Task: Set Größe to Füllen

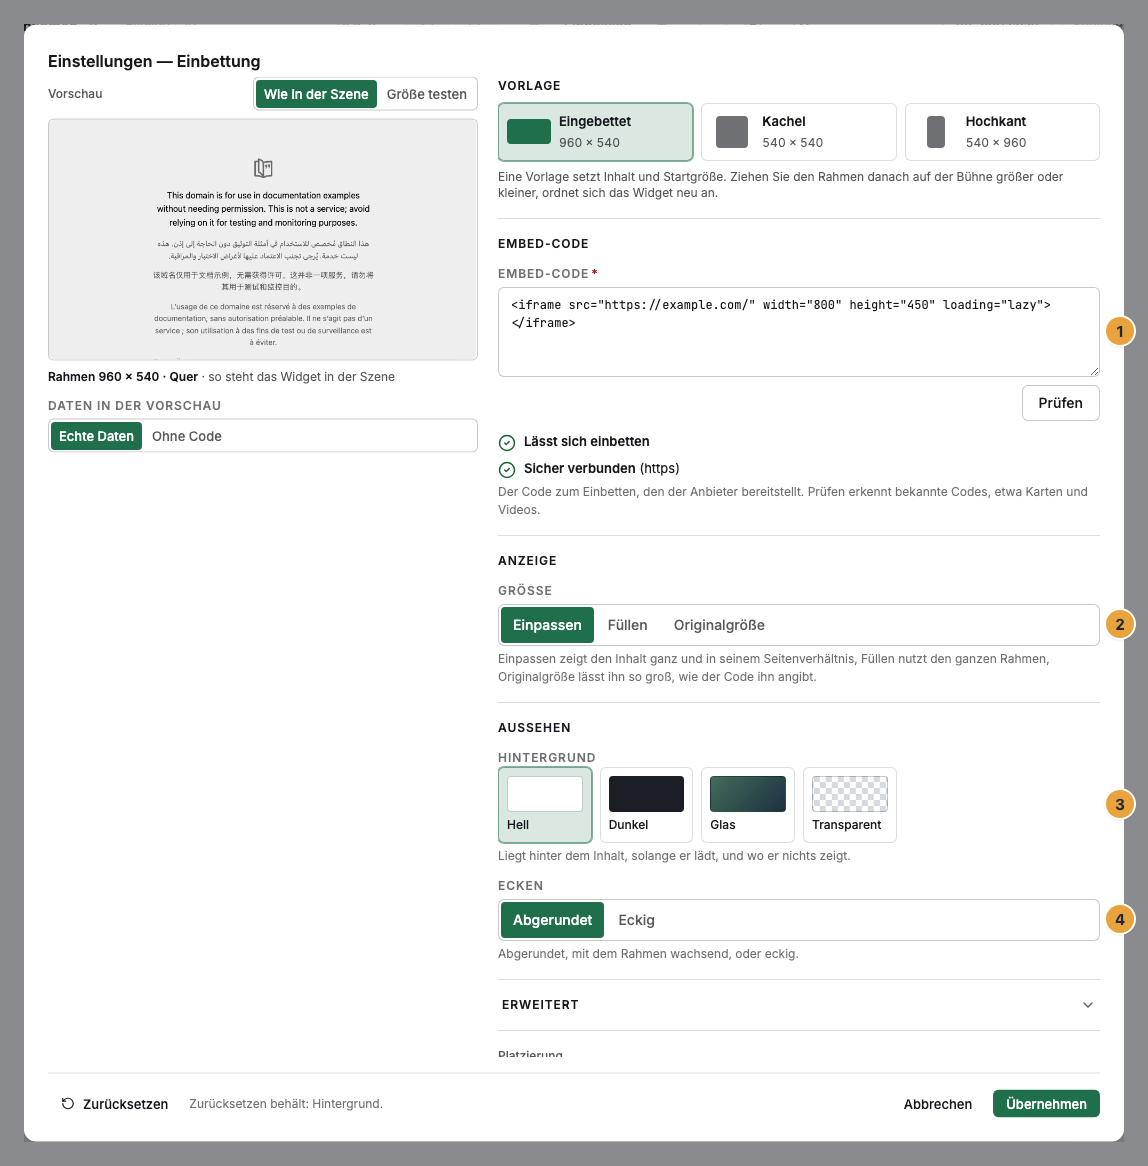Action: [x=628, y=625]
